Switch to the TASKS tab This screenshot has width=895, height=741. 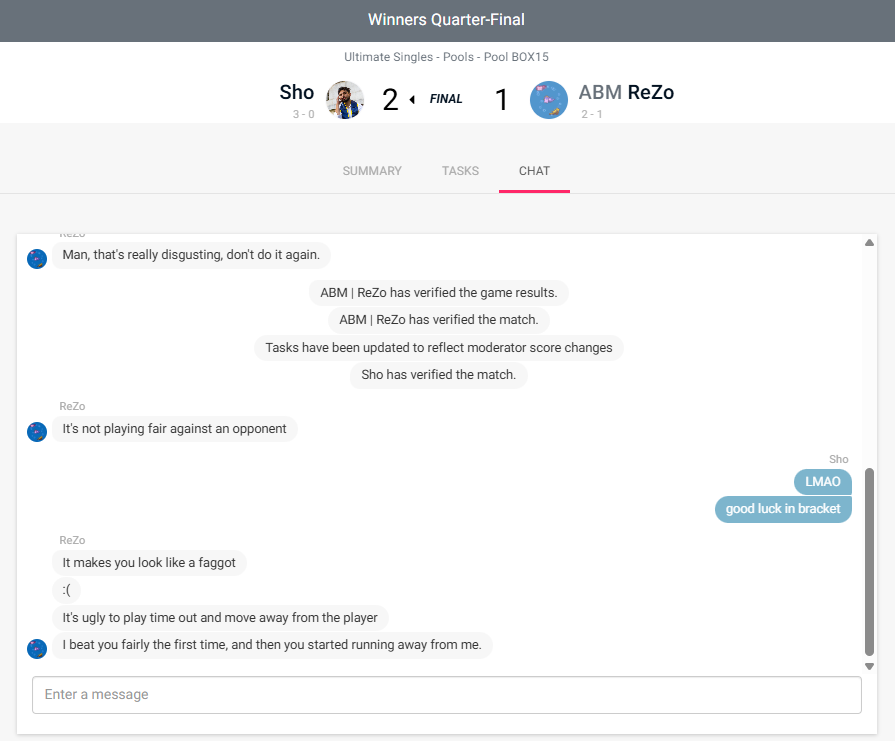460,171
